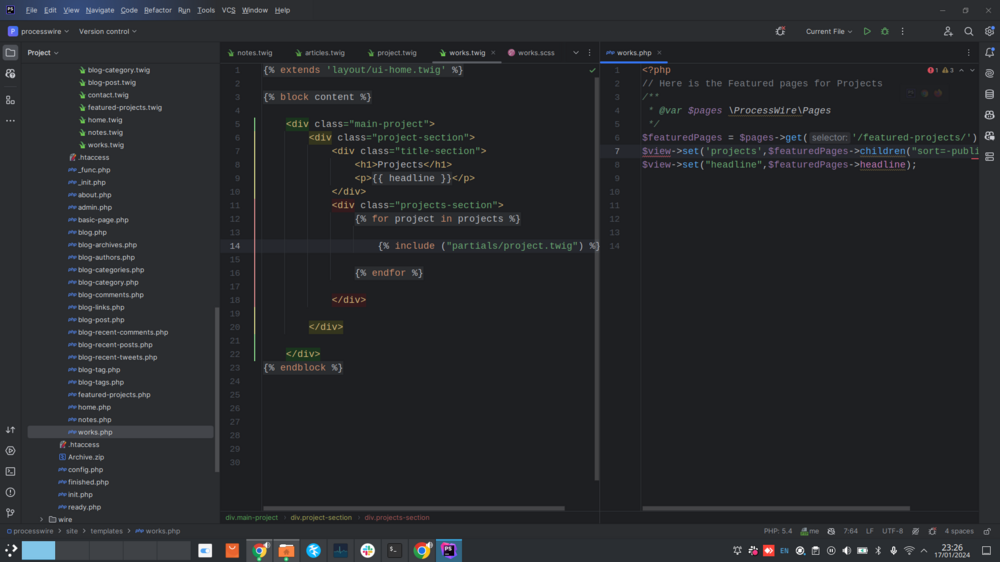Open the Current File run configuration dropdown

829,31
